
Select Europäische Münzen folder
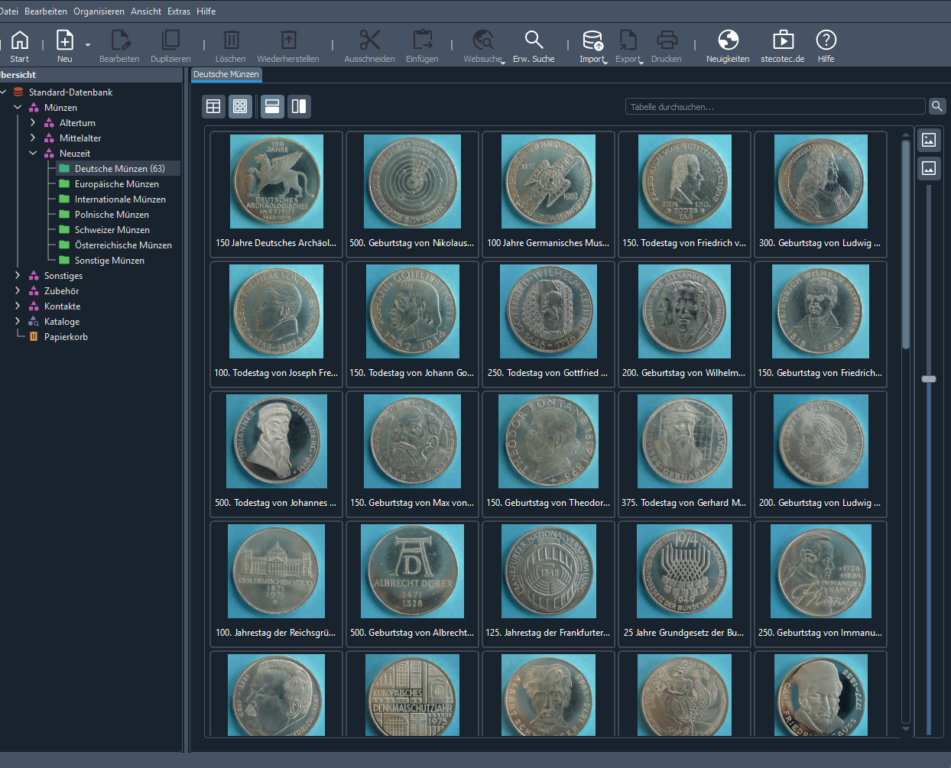pos(116,184)
